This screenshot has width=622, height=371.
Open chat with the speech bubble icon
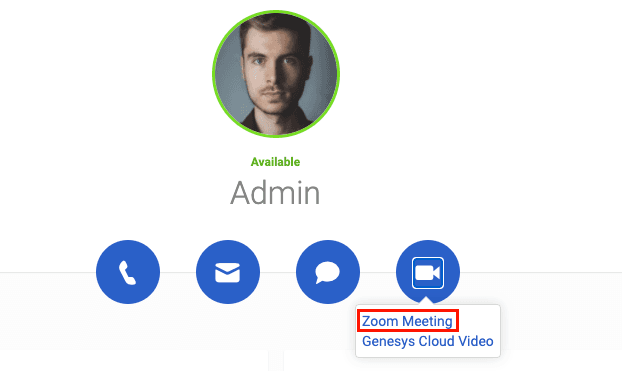coord(328,272)
